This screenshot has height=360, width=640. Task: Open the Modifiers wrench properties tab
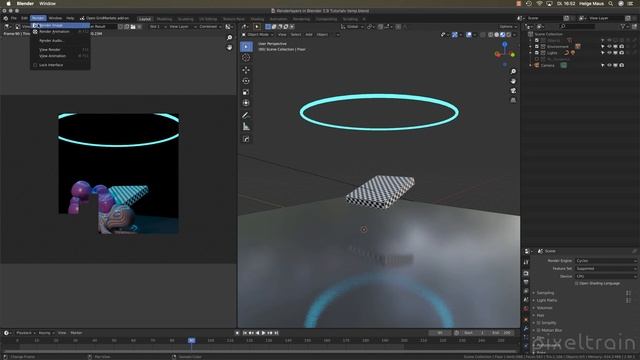(x=526, y=328)
